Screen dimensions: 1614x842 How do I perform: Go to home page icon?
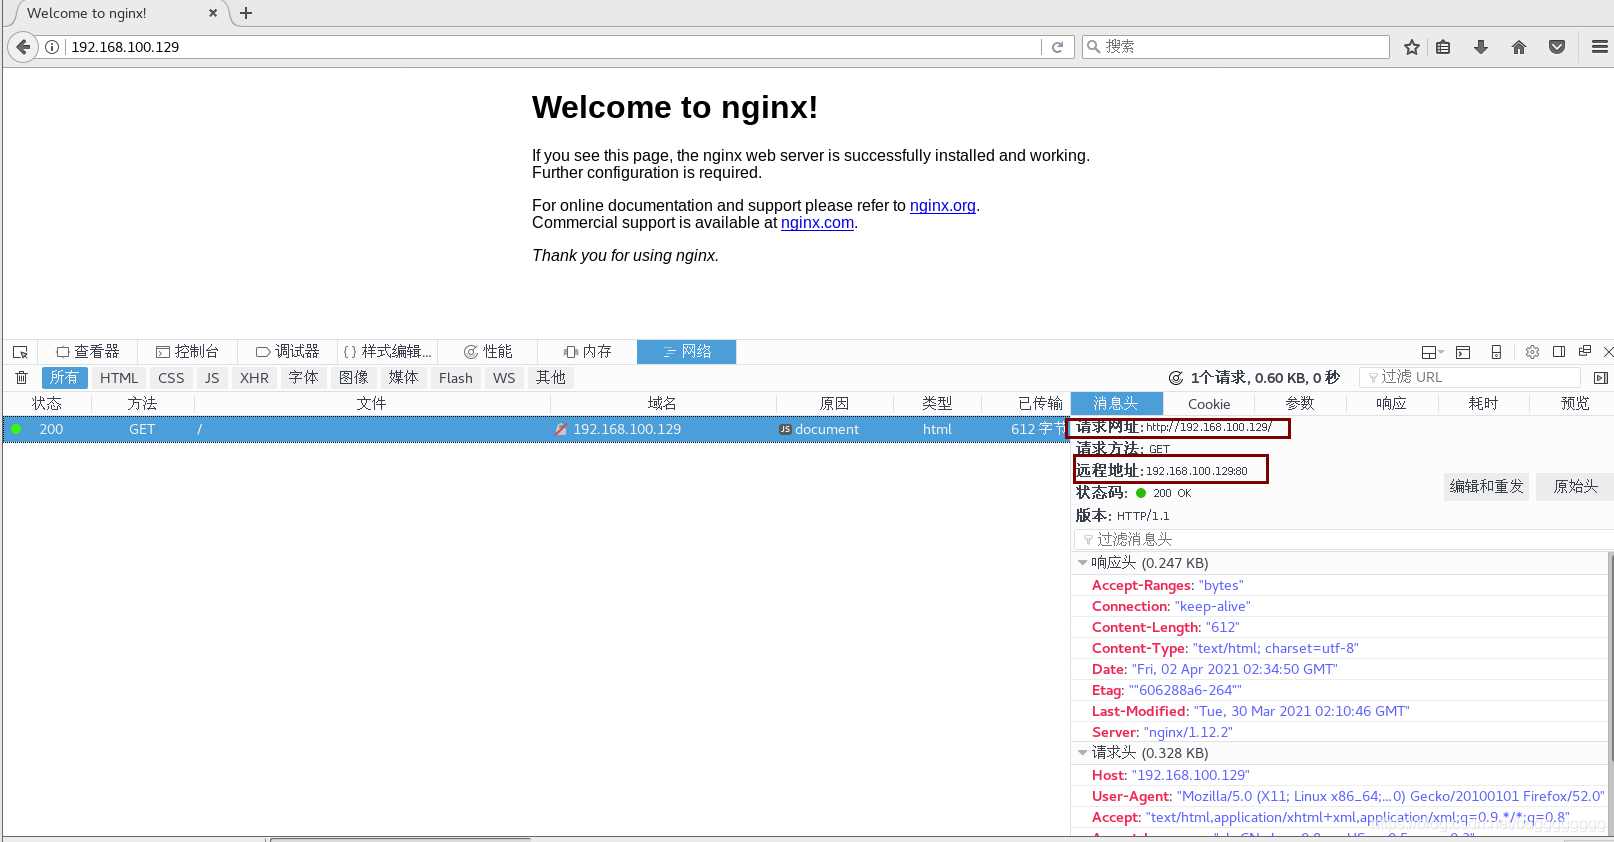[1519, 47]
